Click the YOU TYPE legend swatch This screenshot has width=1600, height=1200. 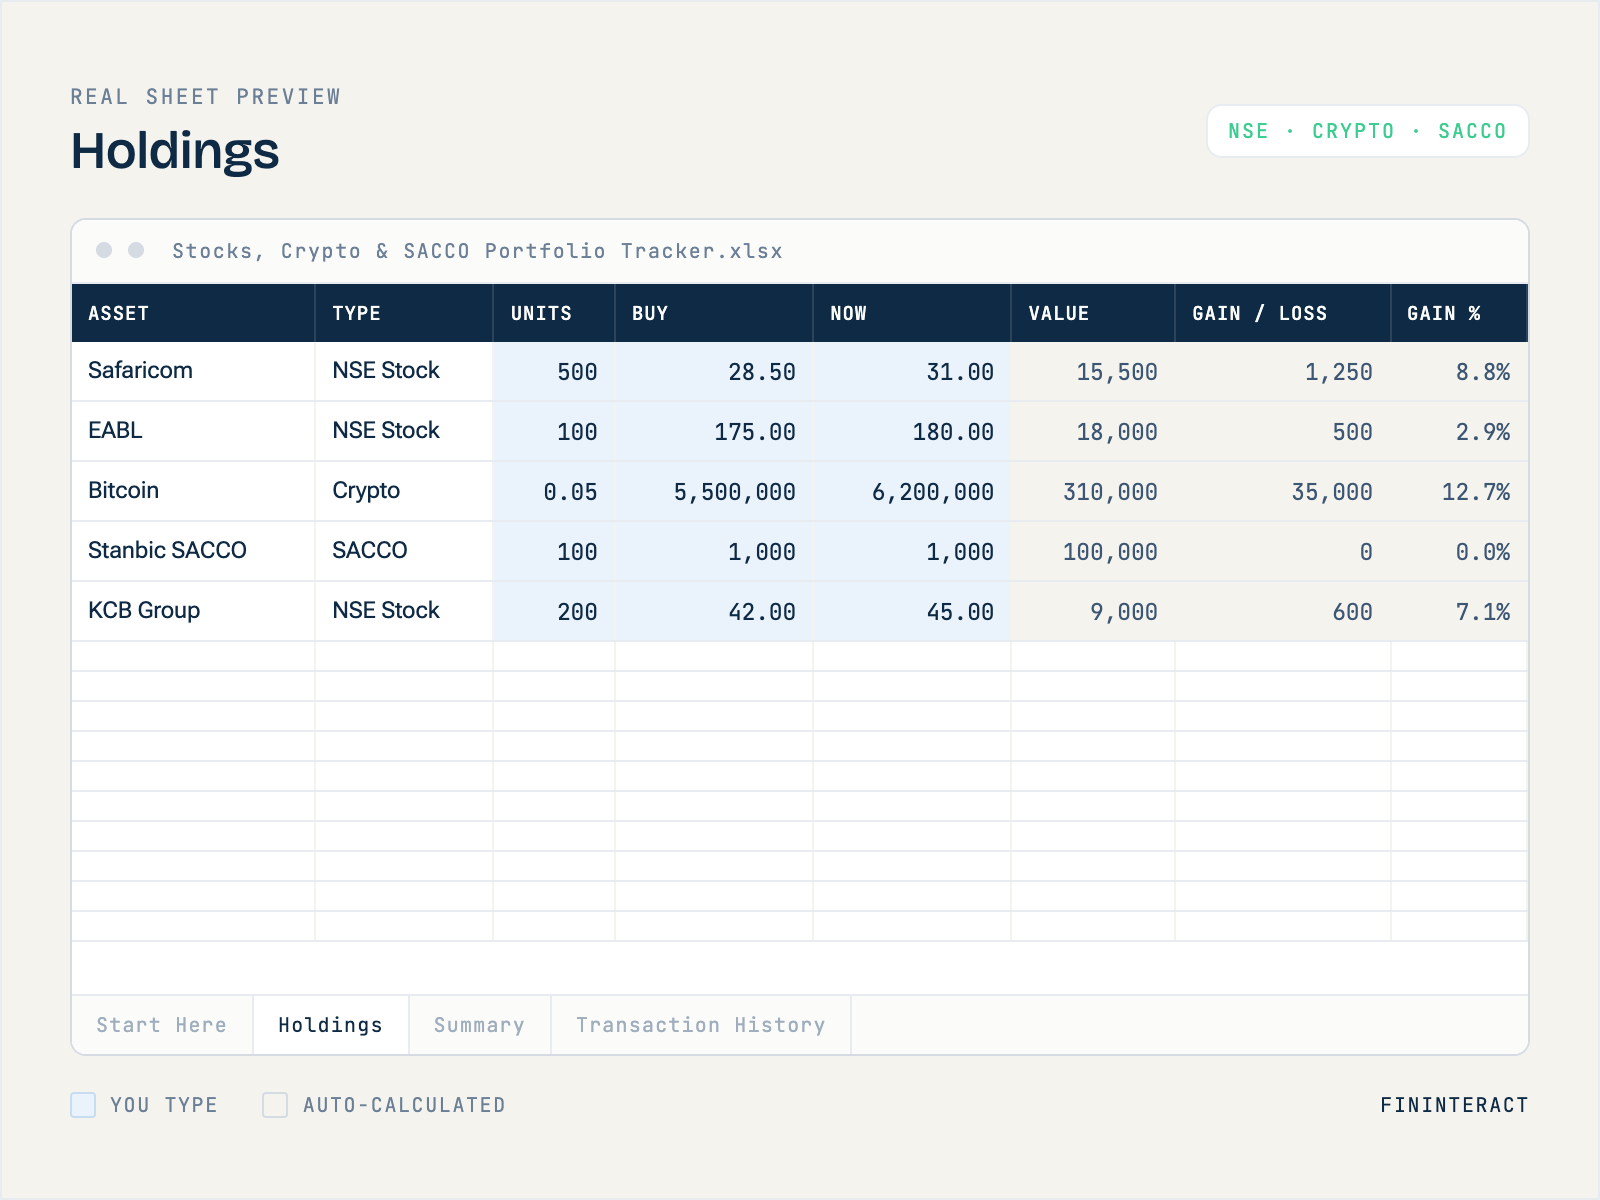(x=83, y=1105)
